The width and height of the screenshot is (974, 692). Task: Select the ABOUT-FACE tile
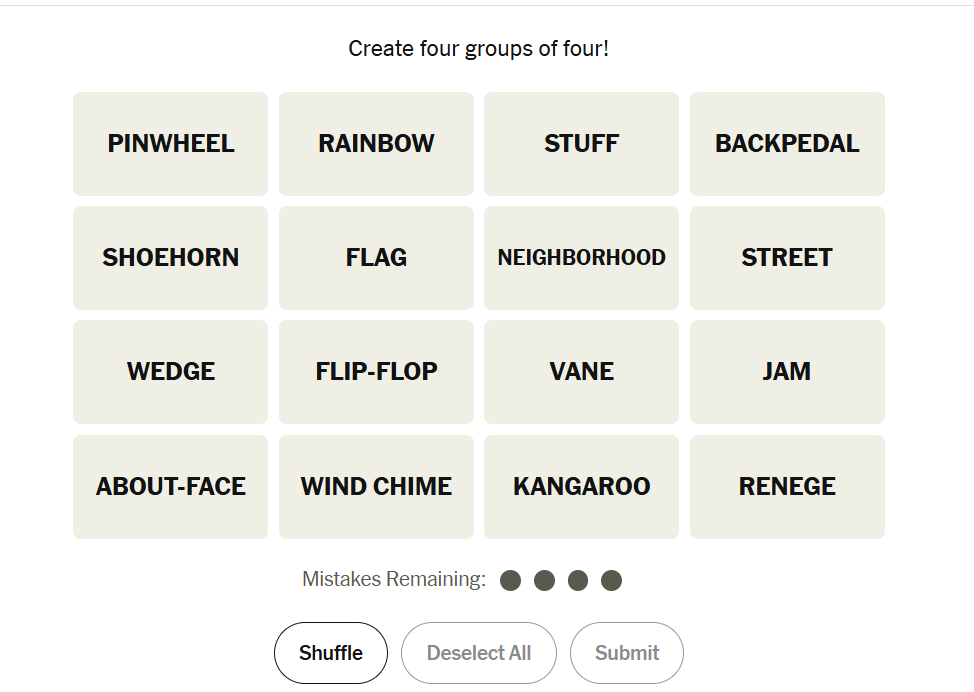(170, 487)
